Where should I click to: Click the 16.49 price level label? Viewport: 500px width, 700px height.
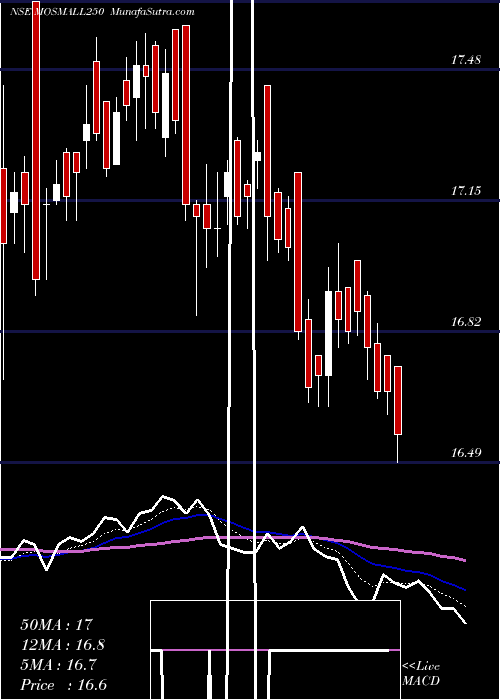click(x=466, y=453)
